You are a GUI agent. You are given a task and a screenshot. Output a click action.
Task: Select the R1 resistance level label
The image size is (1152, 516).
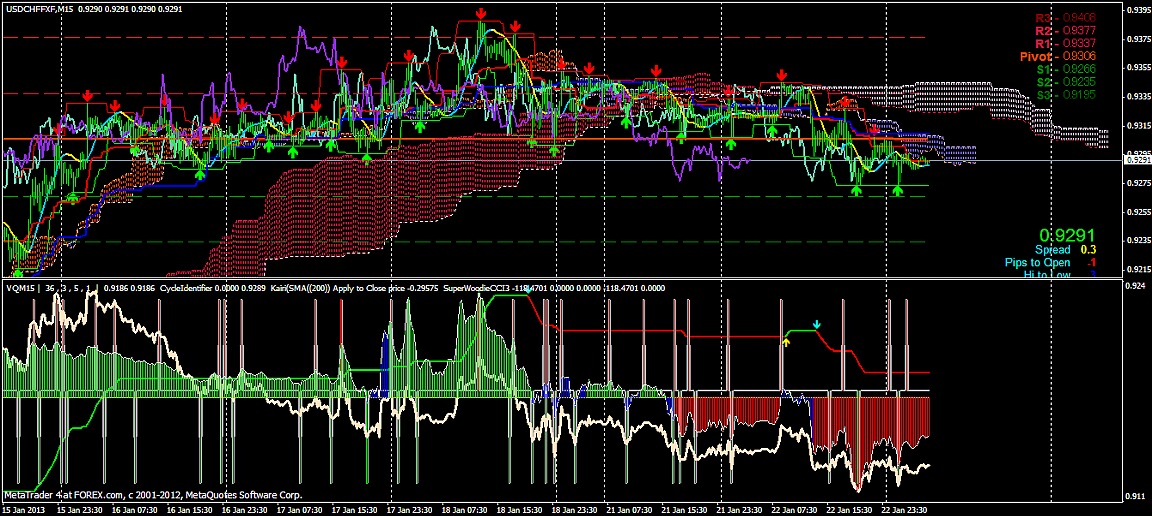tap(1065, 44)
